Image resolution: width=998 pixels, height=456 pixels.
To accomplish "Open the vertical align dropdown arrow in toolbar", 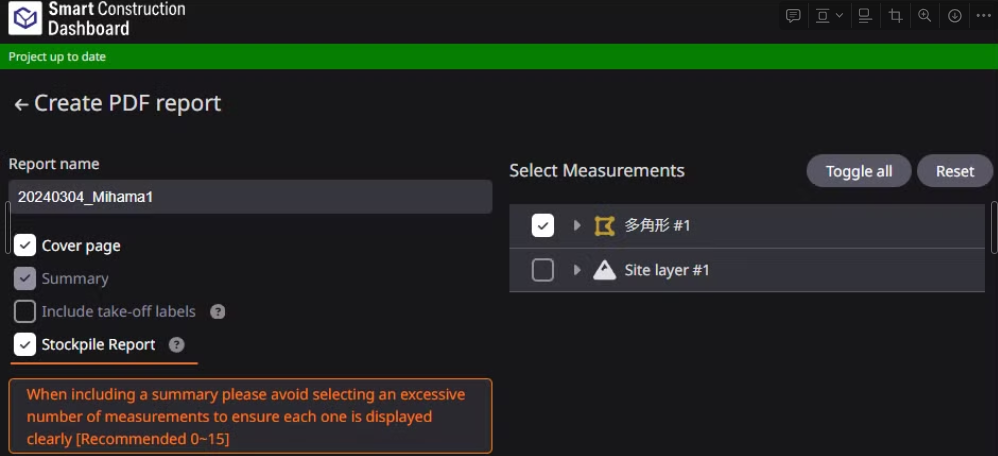I will [839, 16].
